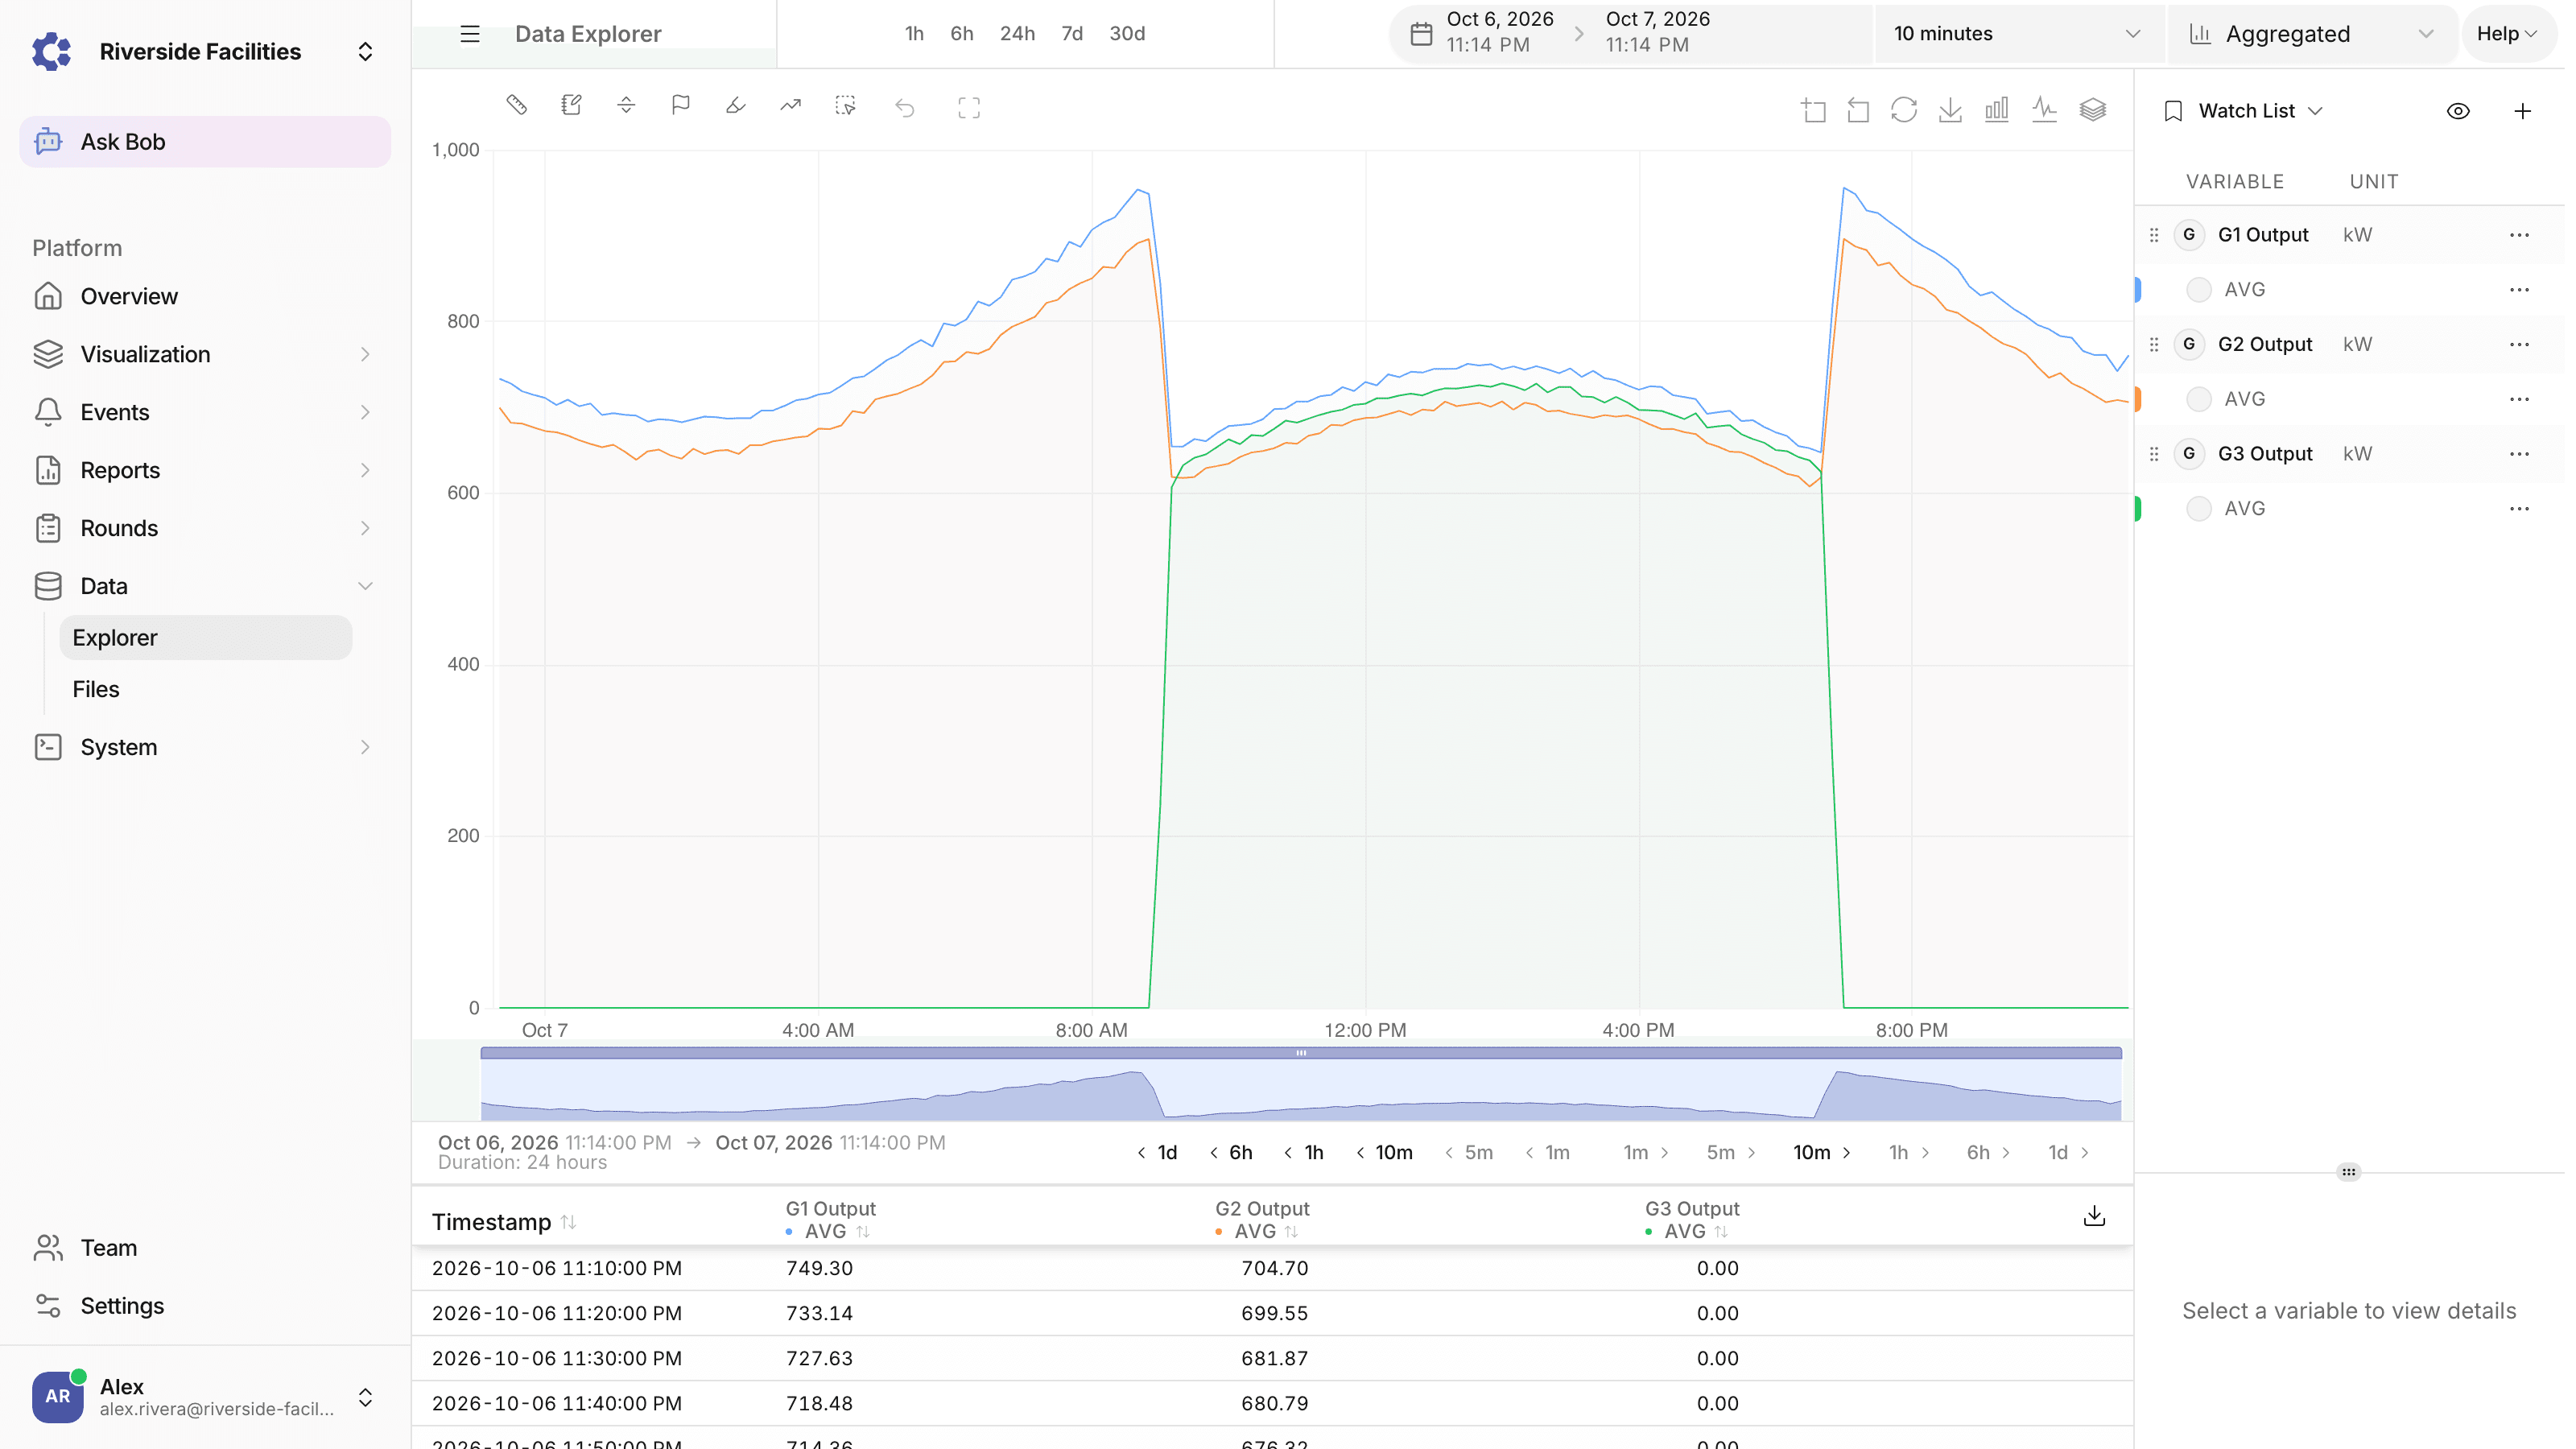Select the 24h time range tab
Screen dimensions: 2576x1449
point(1017,34)
